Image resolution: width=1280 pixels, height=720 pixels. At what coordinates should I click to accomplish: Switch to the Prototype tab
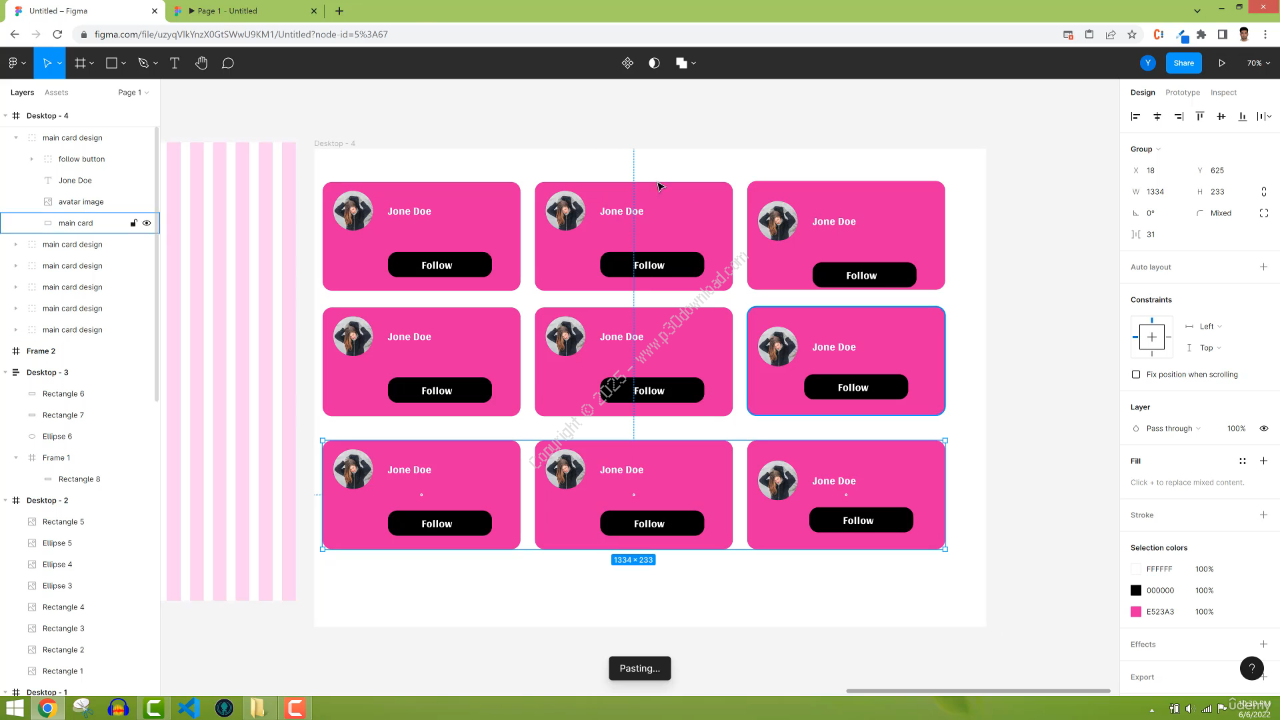click(1182, 92)
